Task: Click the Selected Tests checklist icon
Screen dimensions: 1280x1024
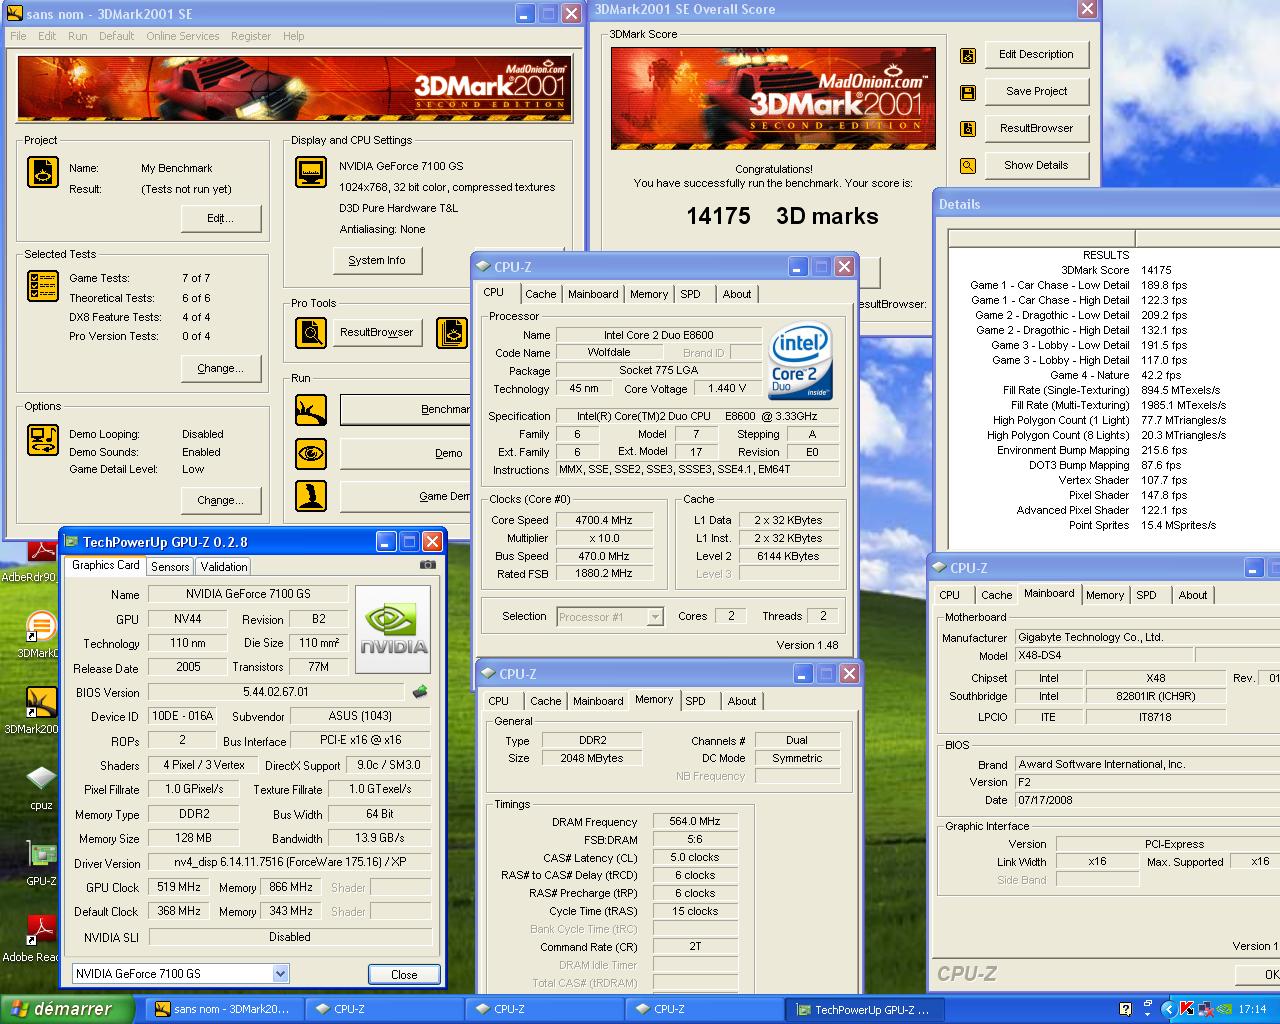Action: click(43, 286)
